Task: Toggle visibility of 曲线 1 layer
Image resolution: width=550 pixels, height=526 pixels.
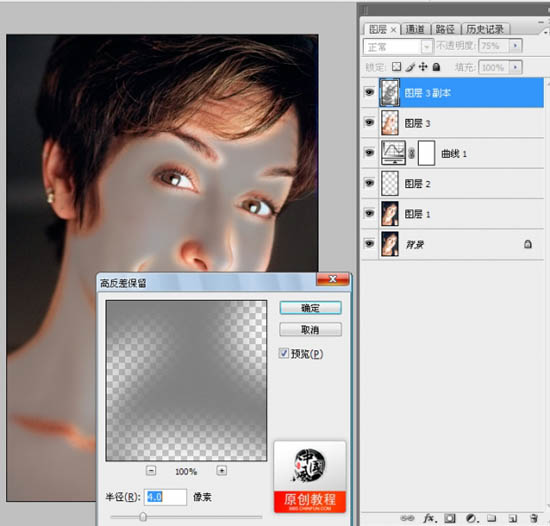Action: coord(369,153)
